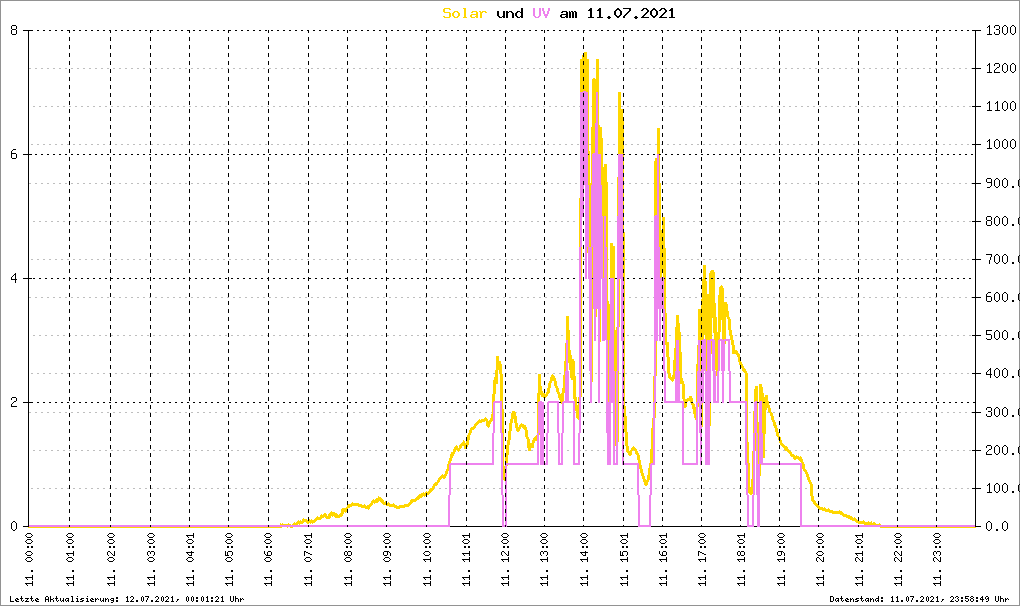Select the right axis label "1300"

tap(1002, 30)
